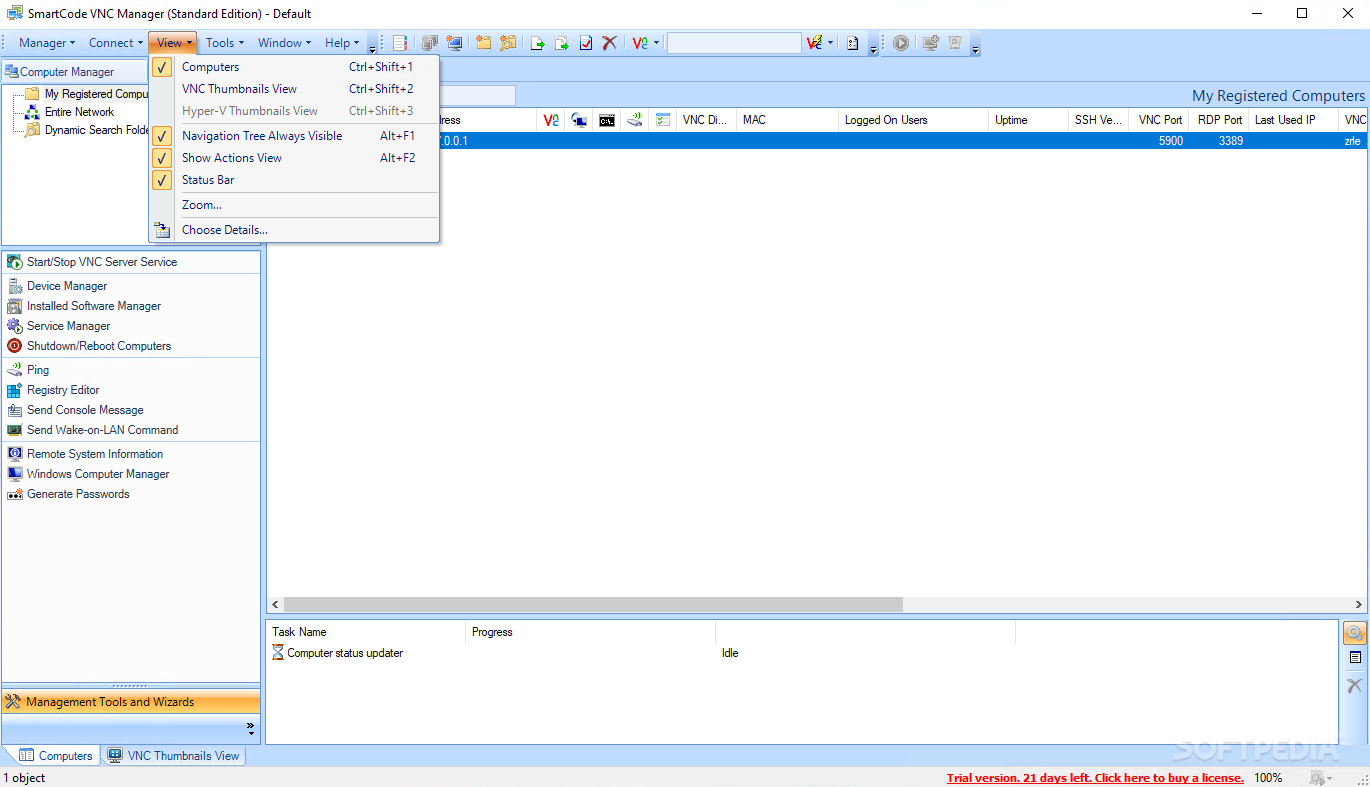Switch to VNC Thumbnails View bottom tab
Screen dimensions: 1370x787
[174, 756]
